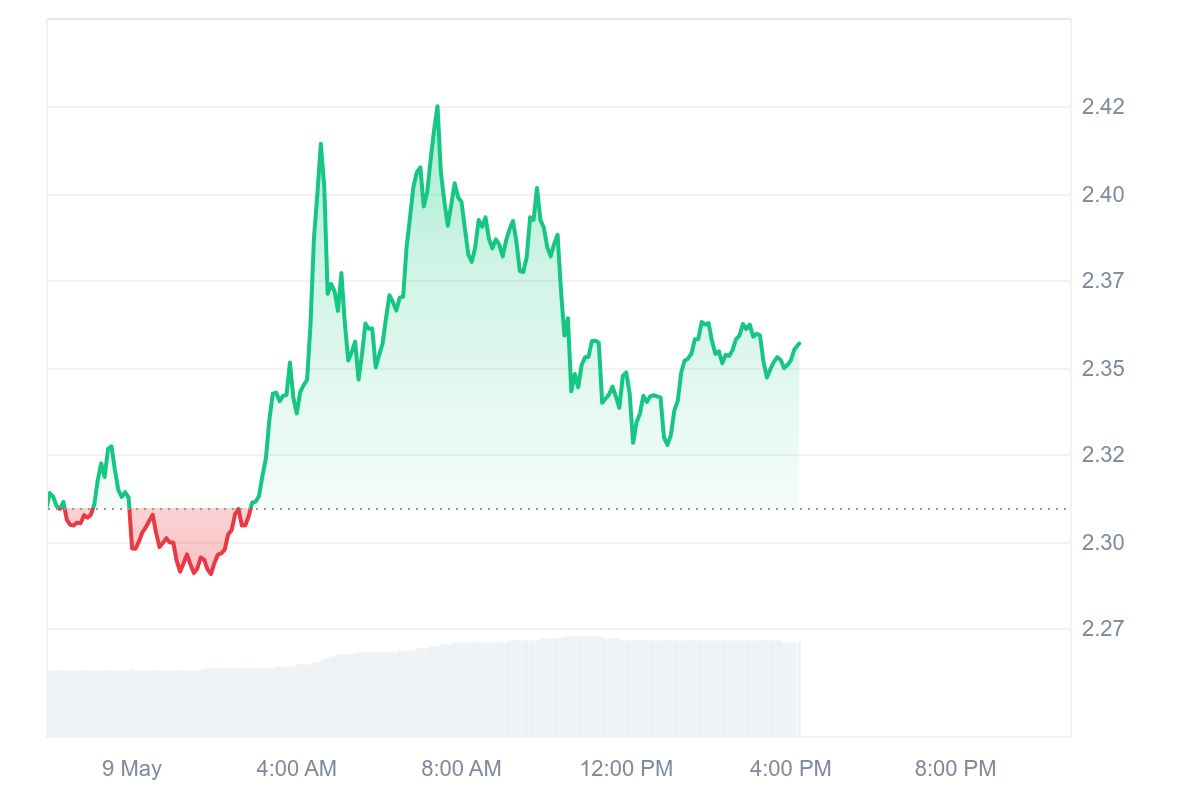Select the 9 May date label

[x=132, y=769]
